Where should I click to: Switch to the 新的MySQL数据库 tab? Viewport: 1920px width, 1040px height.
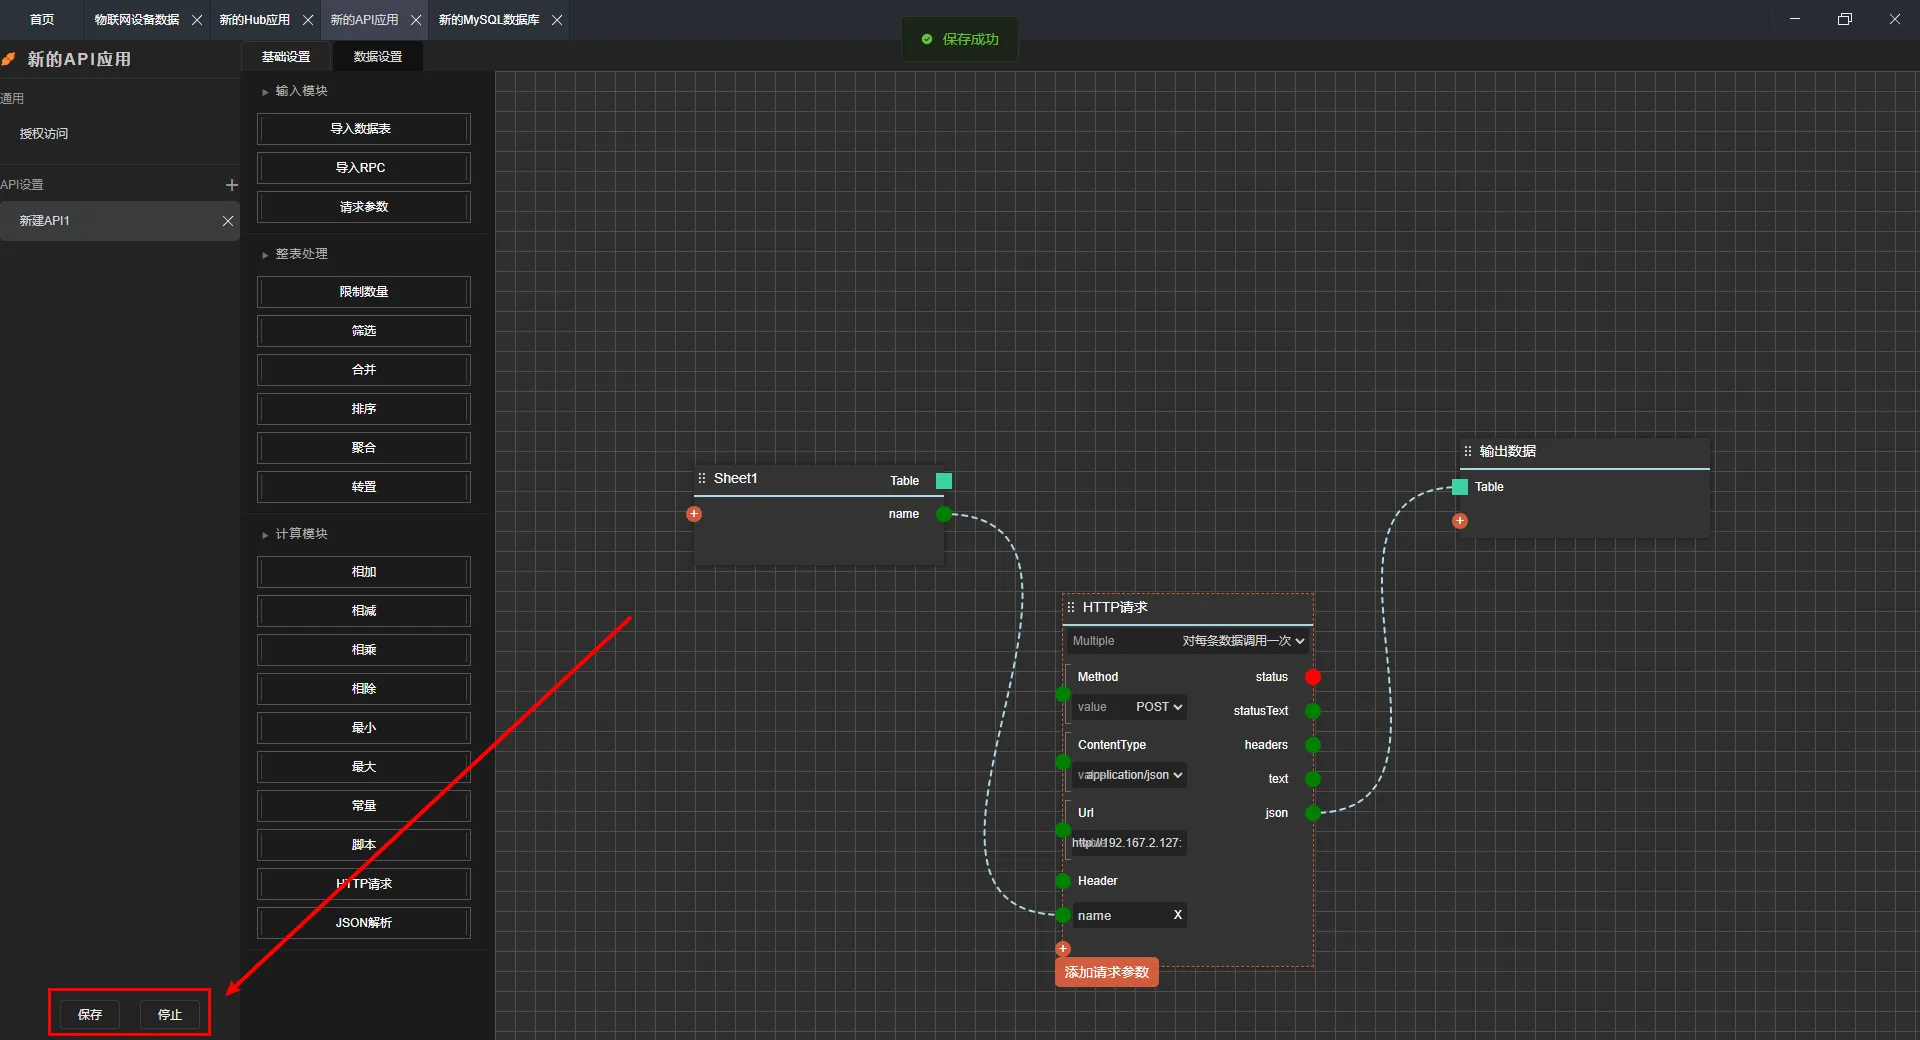[489, 20]
